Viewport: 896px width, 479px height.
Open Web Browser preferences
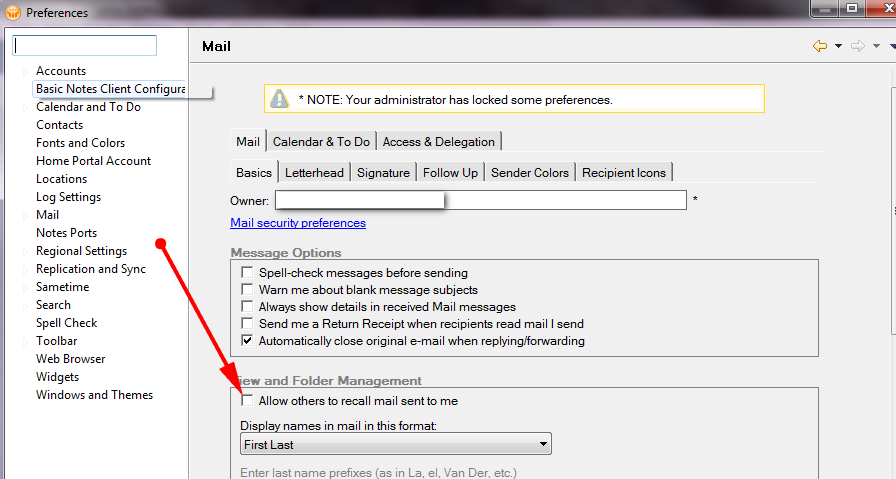tap(70, 359)
